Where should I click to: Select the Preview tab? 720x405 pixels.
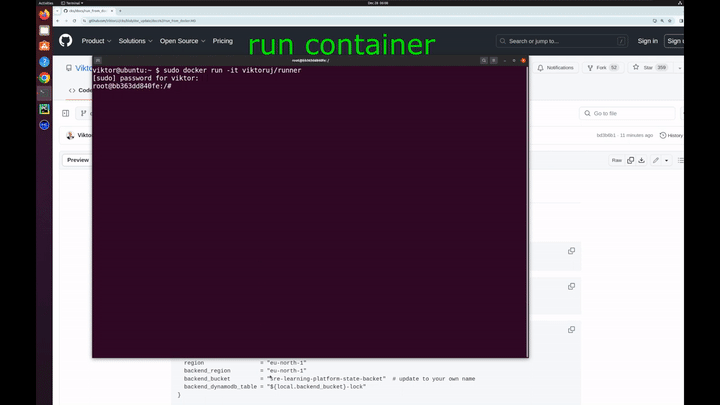pyautogui.click(x=78, y=160)
